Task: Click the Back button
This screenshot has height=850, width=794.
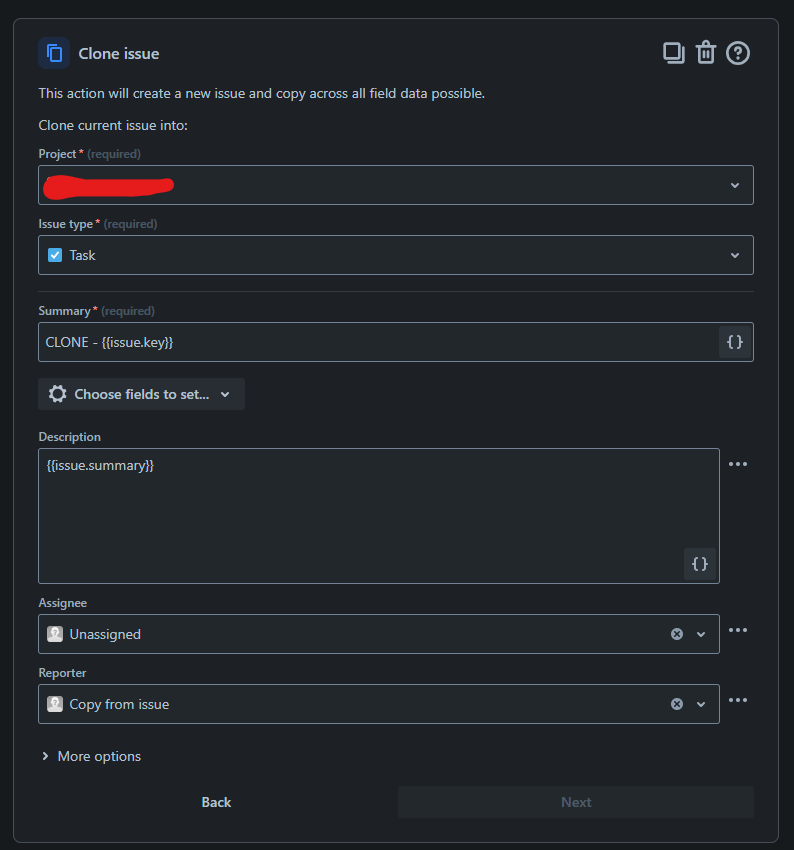Action: tap(216, 801)
